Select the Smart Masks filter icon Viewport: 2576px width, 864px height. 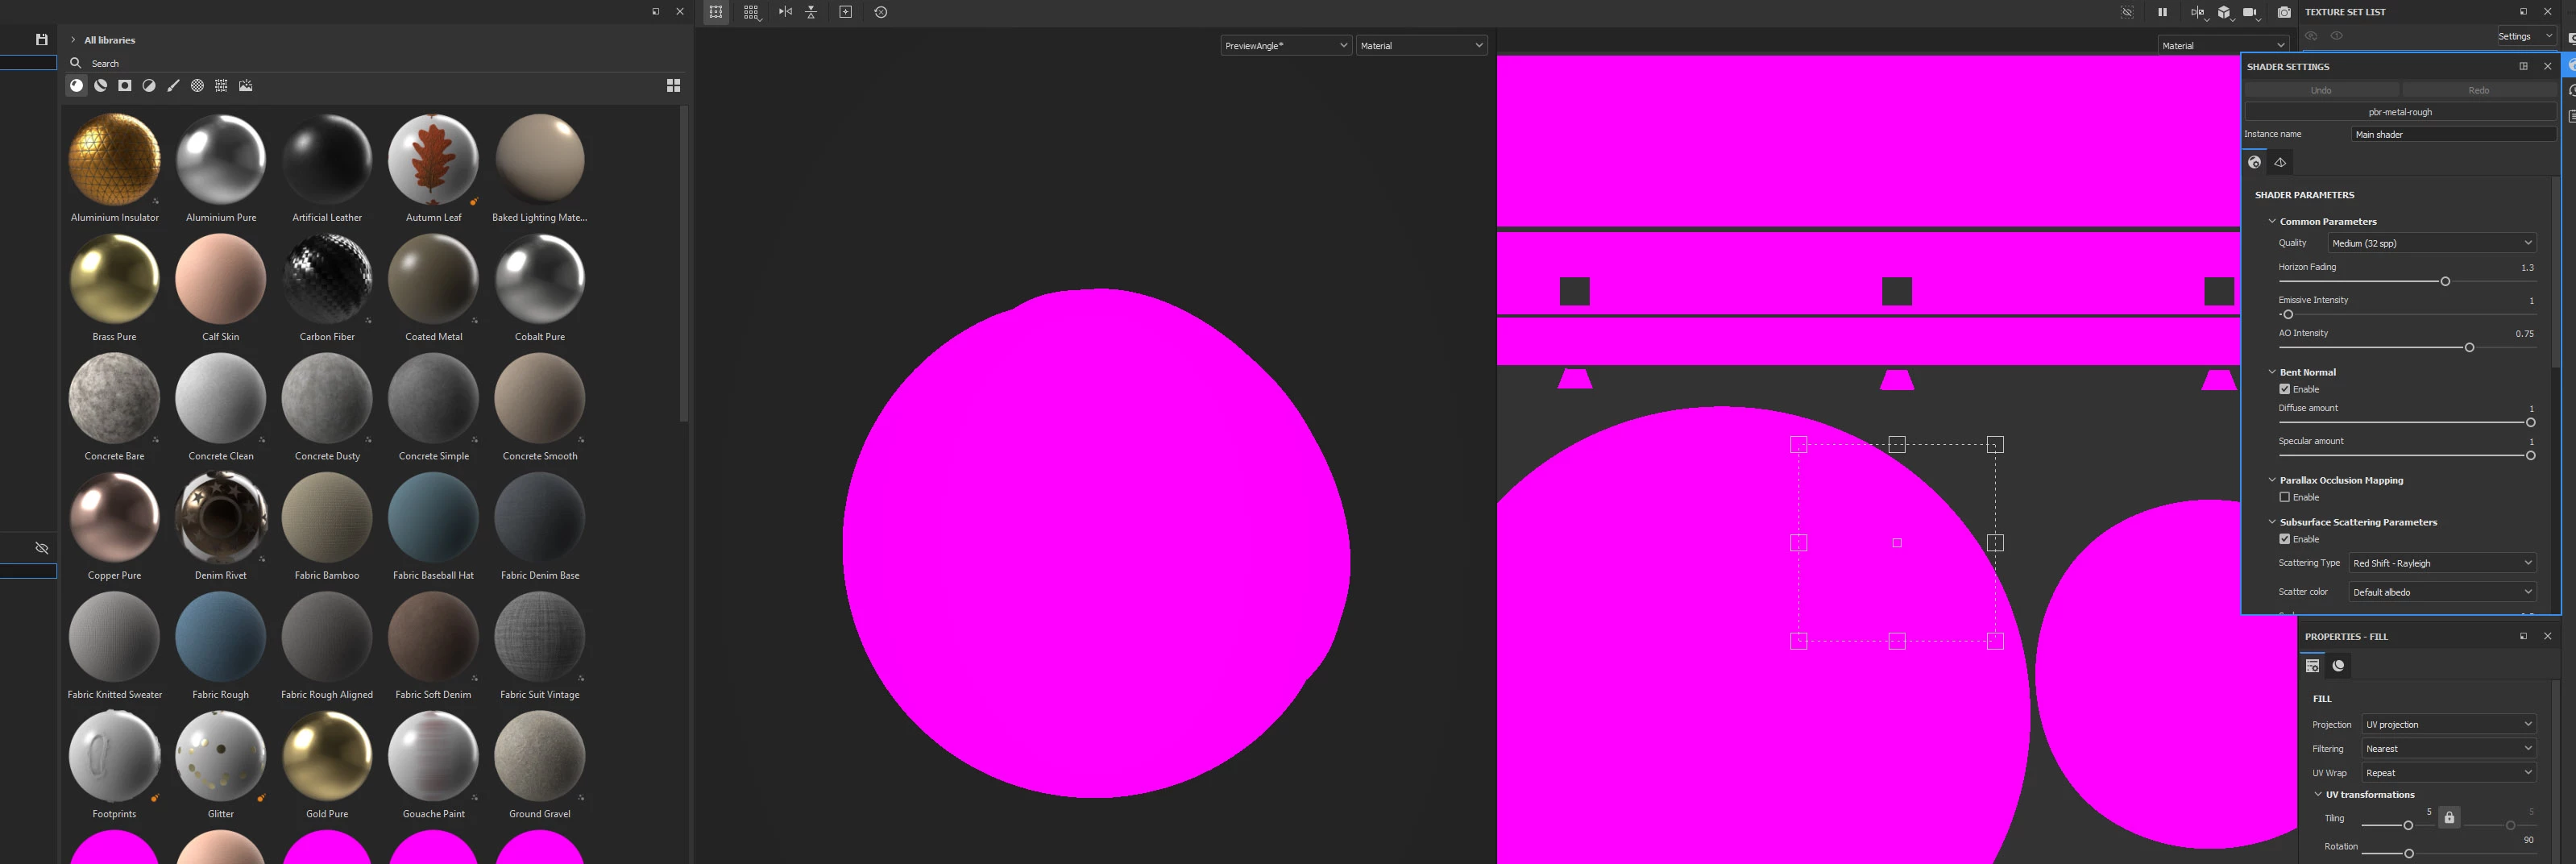125,86
